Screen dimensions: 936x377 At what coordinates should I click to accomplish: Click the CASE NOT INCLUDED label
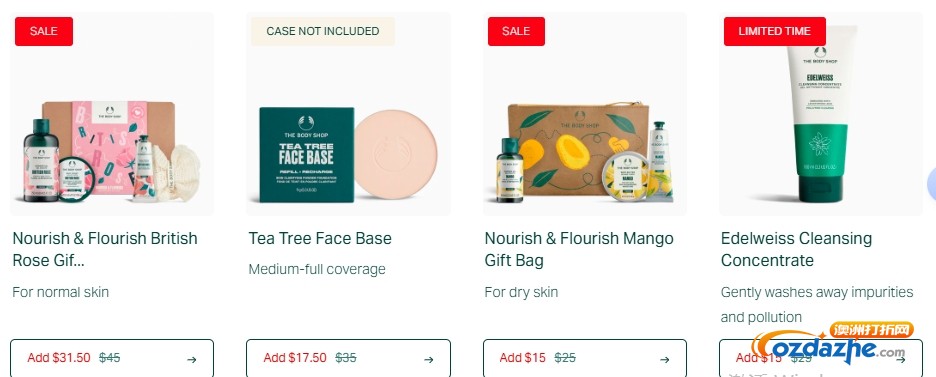tap(322, 32)
